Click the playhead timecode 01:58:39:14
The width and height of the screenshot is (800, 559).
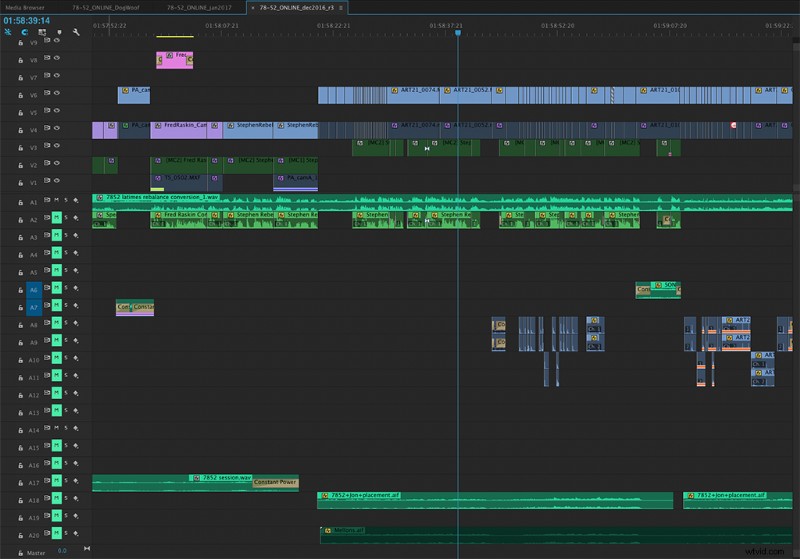[27, 21]
